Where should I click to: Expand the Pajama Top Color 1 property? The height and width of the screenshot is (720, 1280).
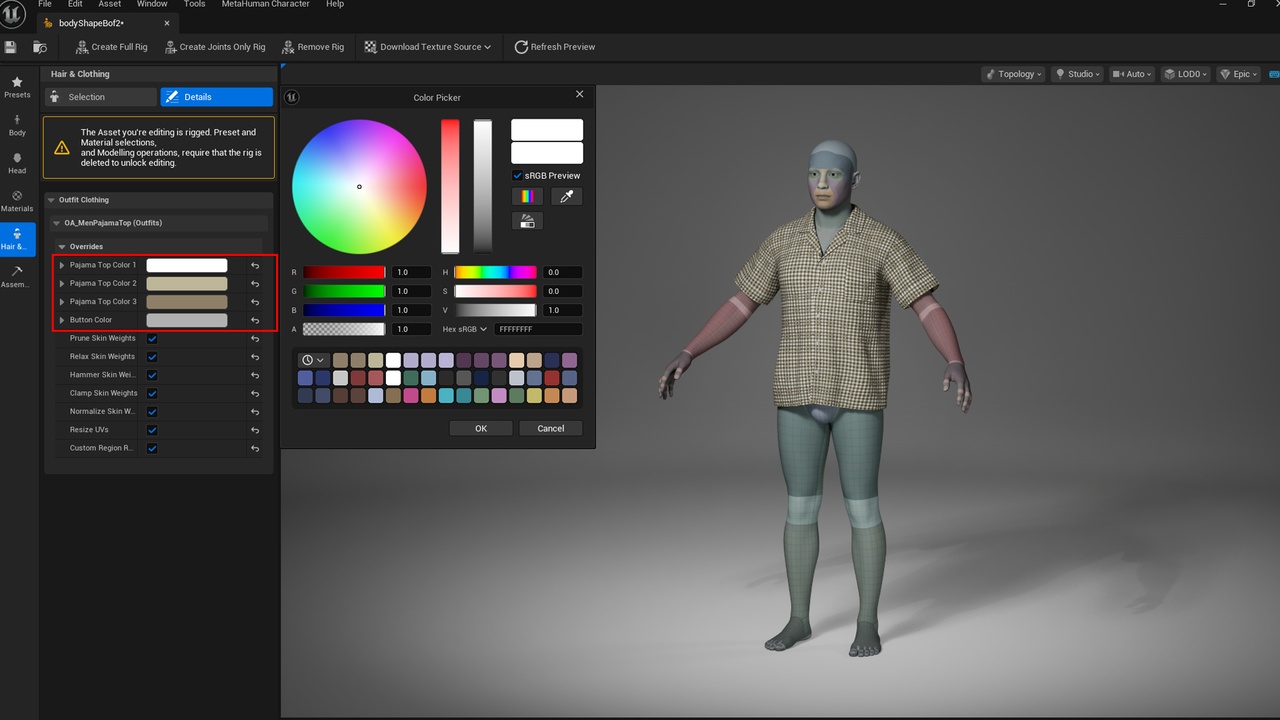click(62, 265)
